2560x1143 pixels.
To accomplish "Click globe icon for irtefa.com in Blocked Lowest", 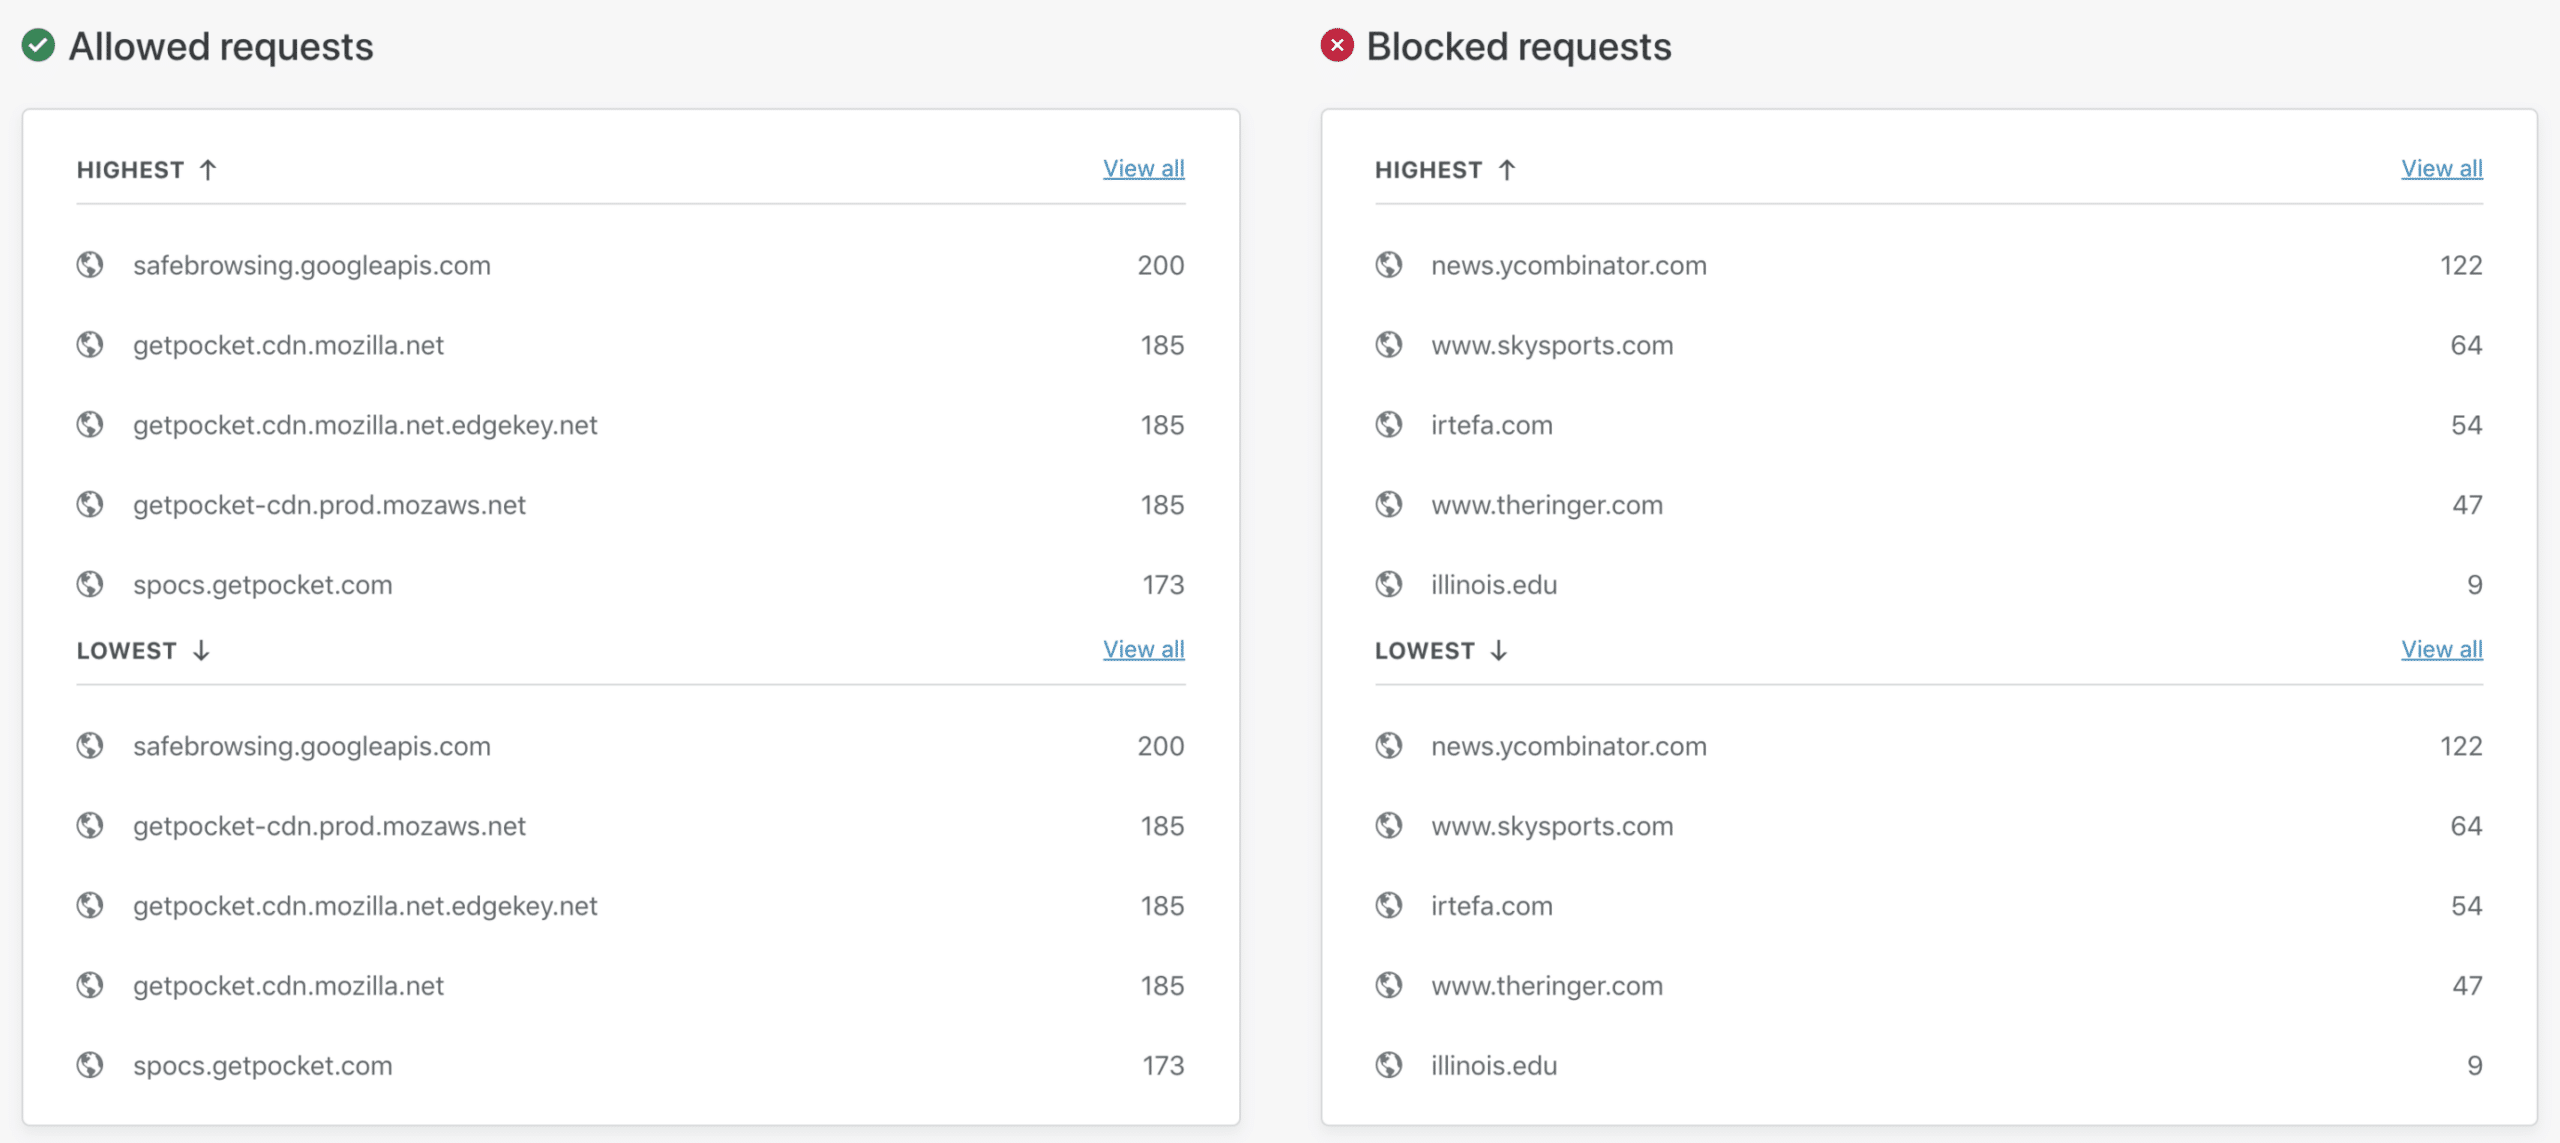I will pyautogui.click(x=1389, y=906).
